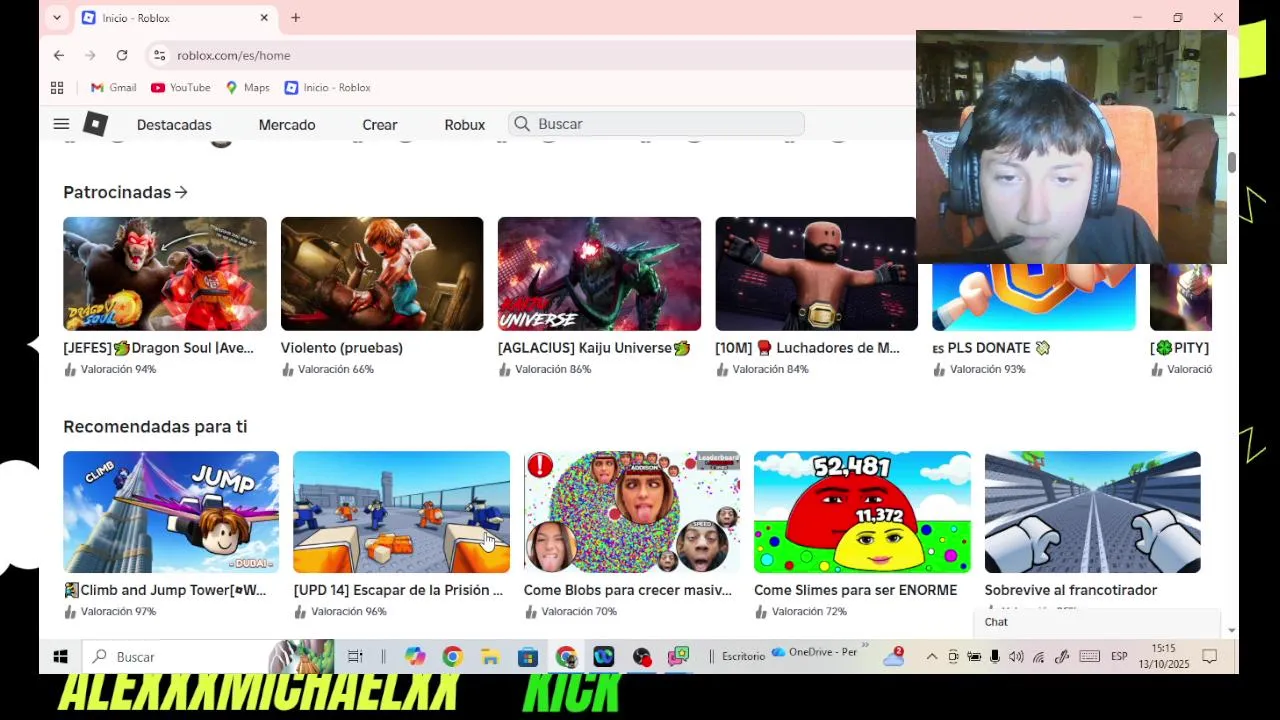Image resolution: width=1280 pixels, height=720 pixels.
Task: Click the address bar showing roblox.com/es/home
Action: tap(233, 55)
